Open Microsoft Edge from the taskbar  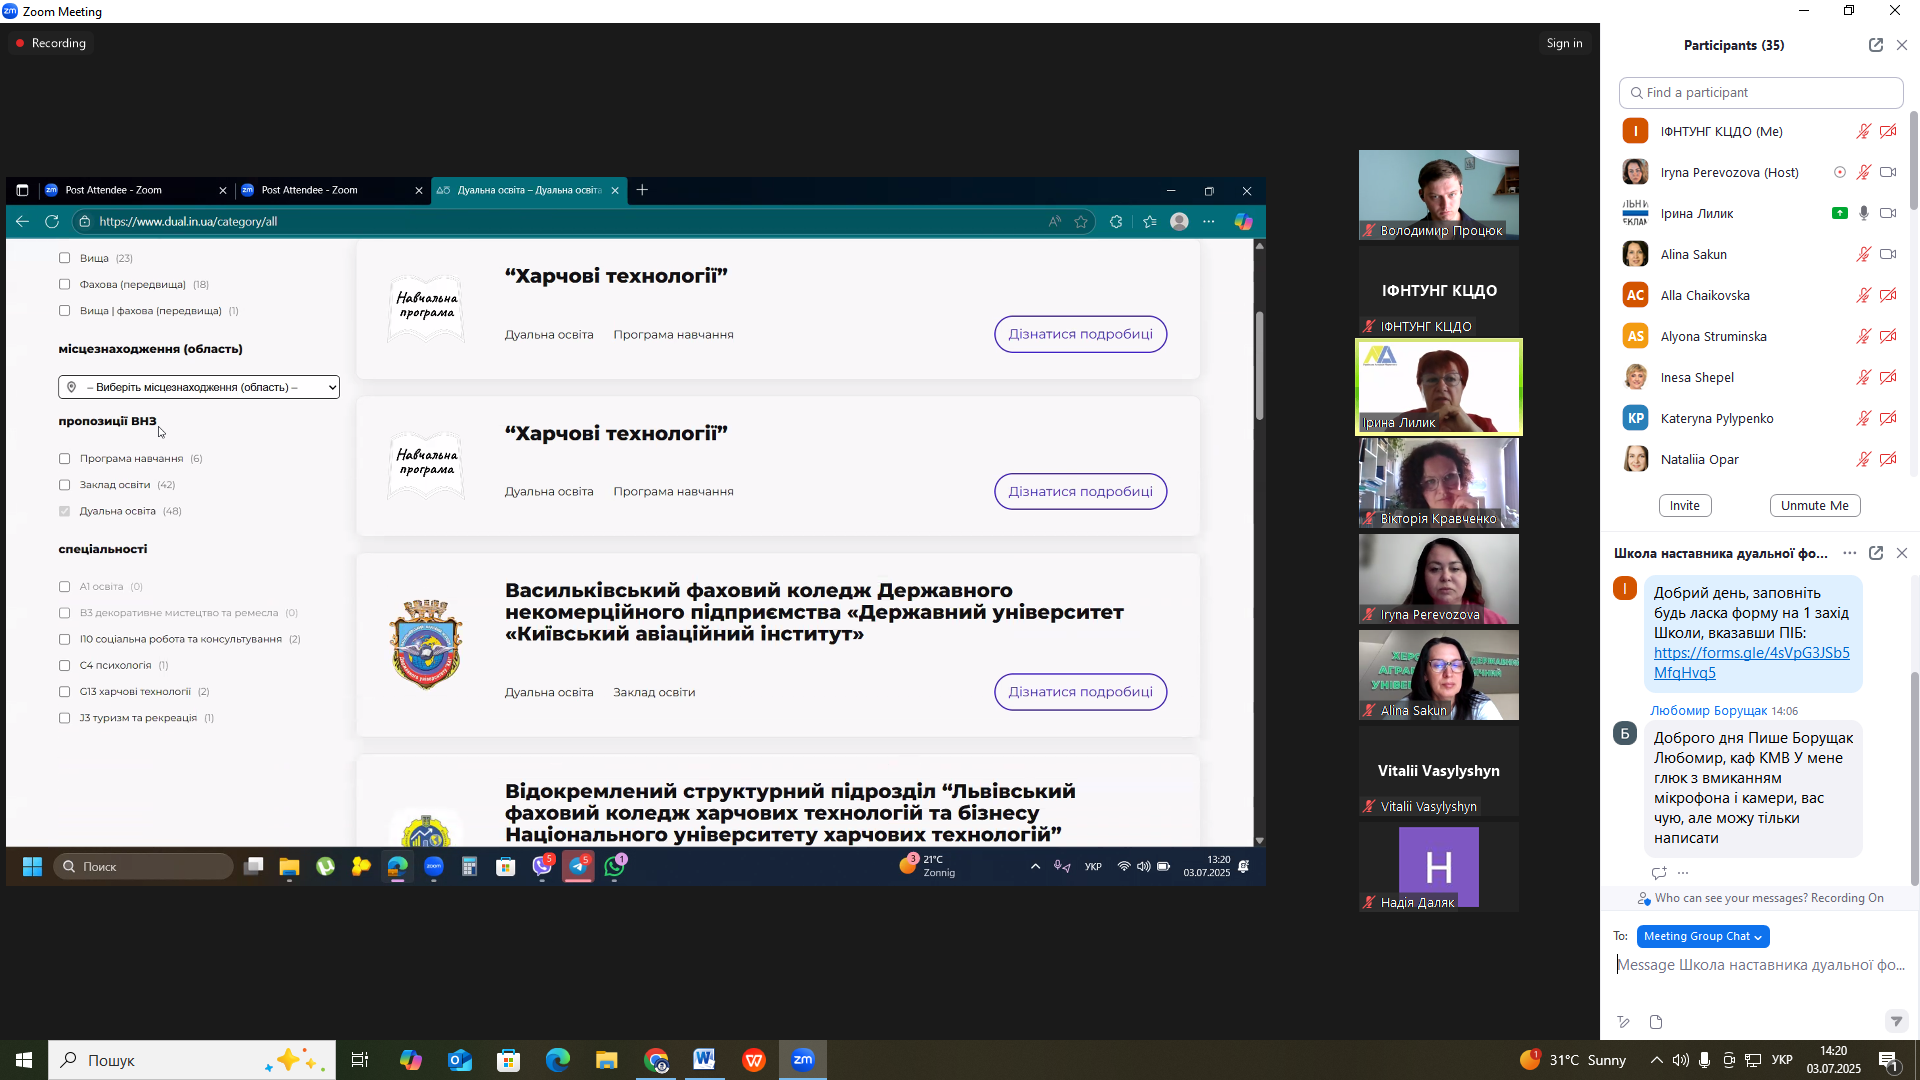(x=558, y=1060)
